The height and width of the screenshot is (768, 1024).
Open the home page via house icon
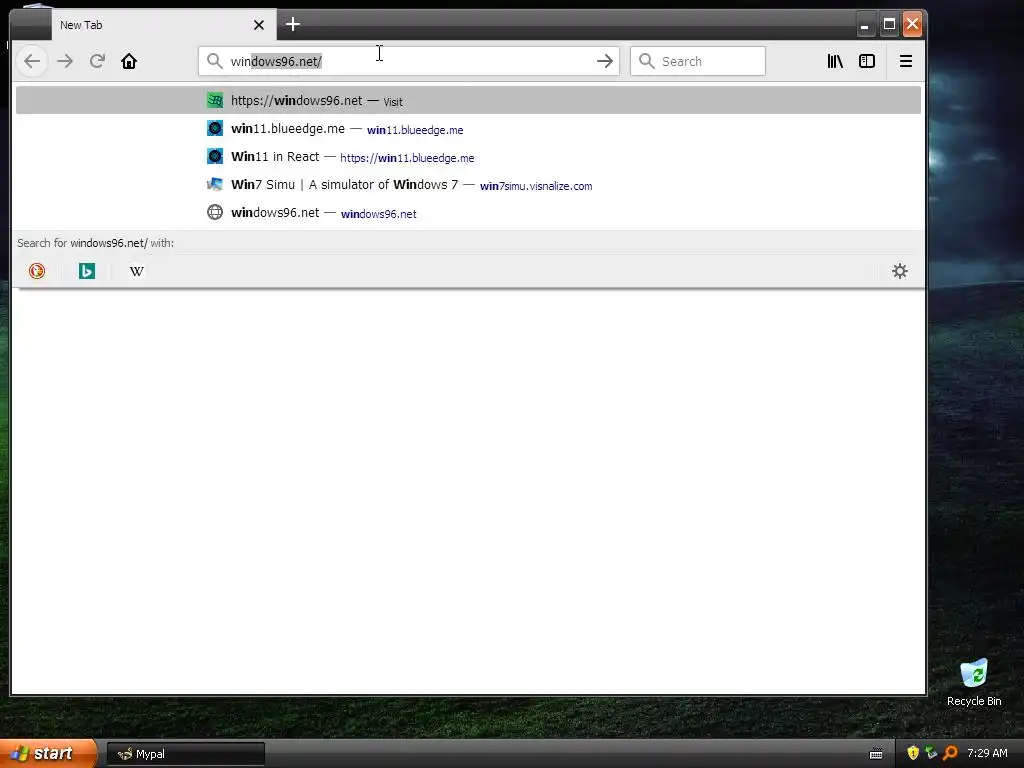pos(129,61)
